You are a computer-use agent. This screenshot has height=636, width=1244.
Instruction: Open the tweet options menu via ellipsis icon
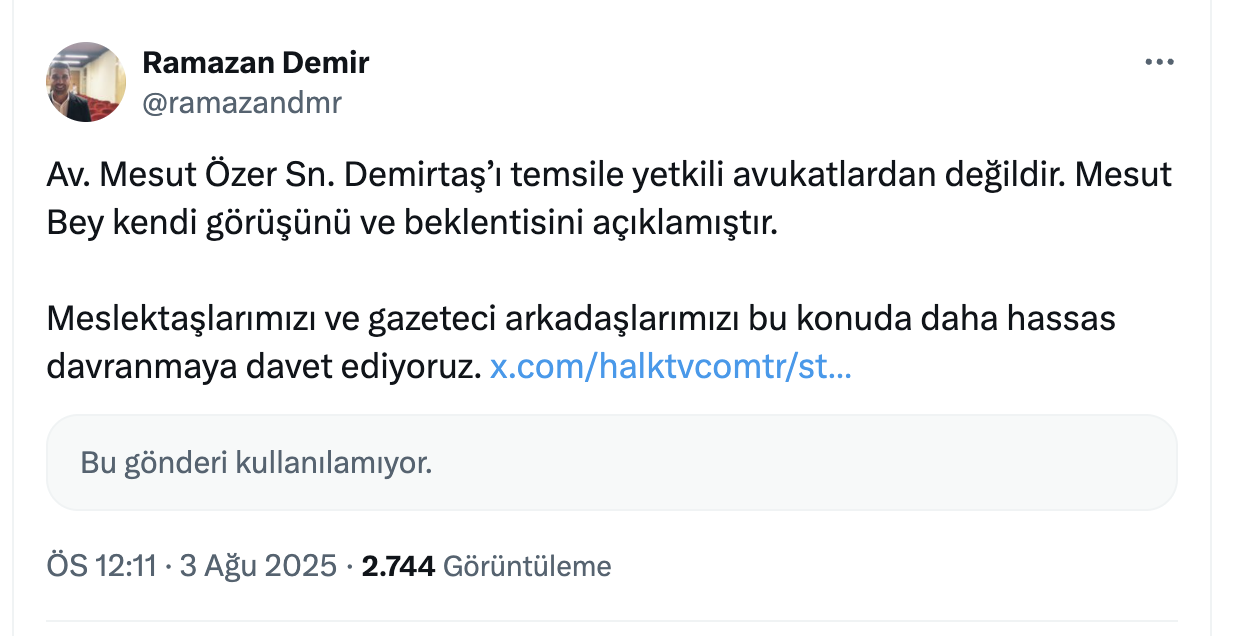1160,60
